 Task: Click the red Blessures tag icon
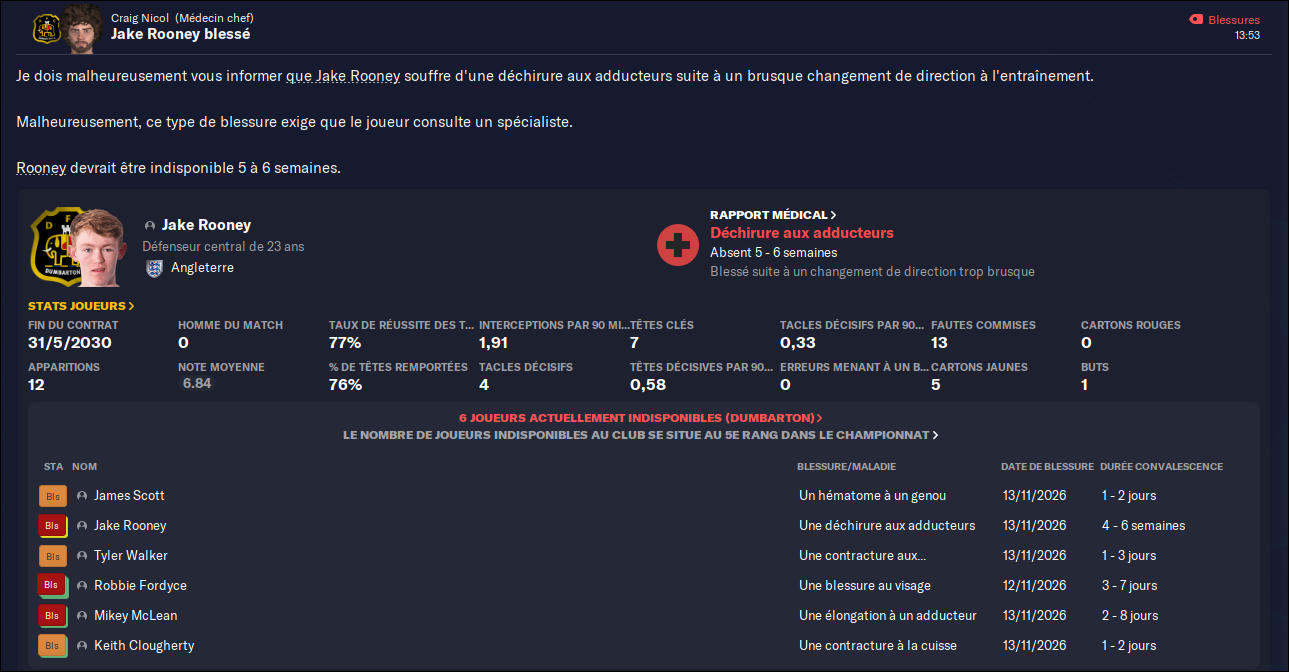pyautogui.click(x=1195, y=19)
